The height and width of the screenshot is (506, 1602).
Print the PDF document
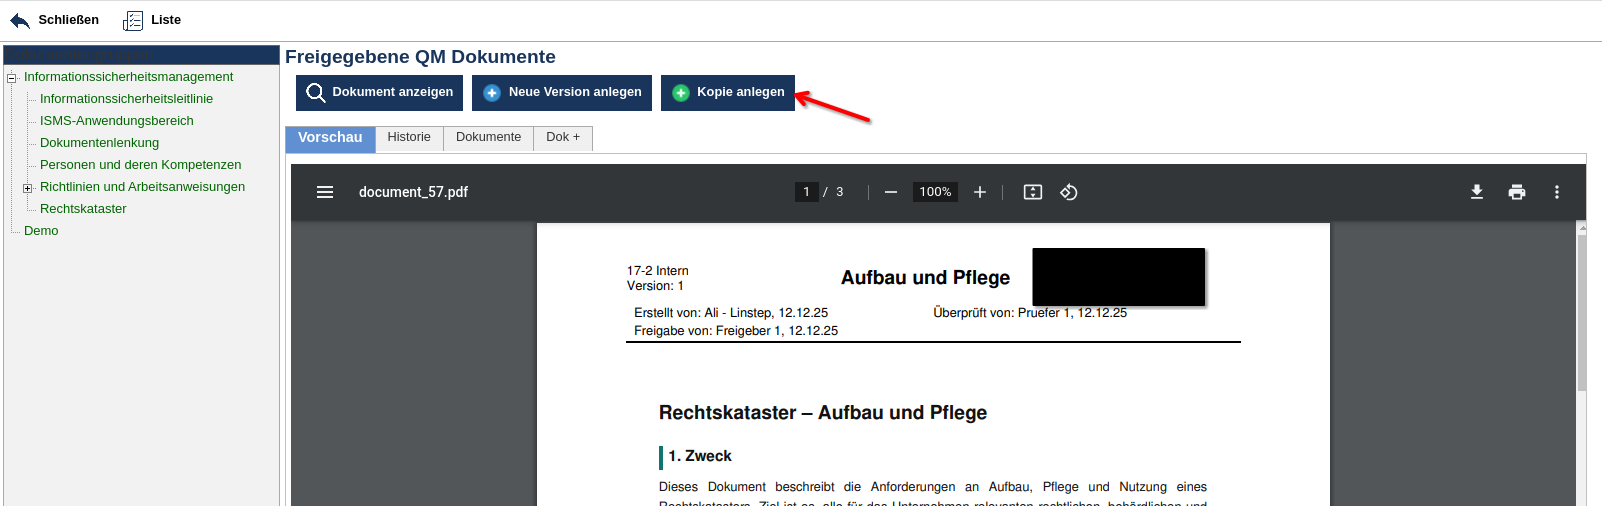tap(1517, 192)
